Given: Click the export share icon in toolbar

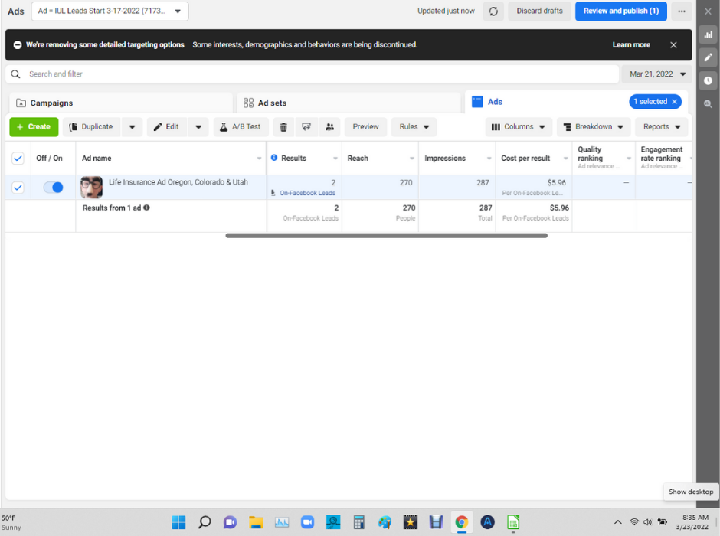Looking at the screenshot, I should (x=306, y=127).
